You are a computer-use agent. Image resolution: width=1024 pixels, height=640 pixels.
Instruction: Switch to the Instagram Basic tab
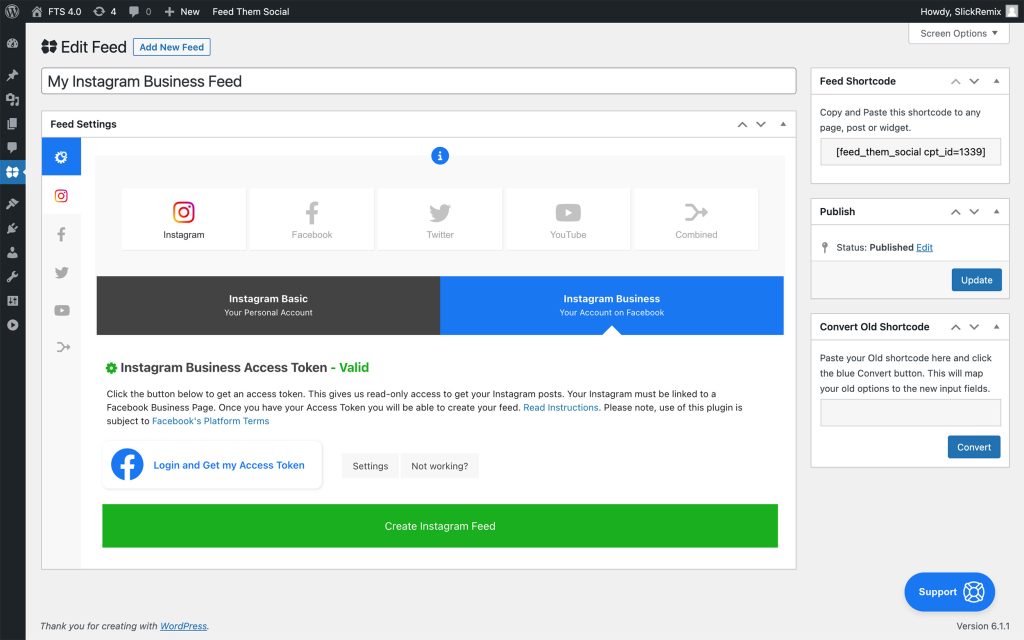click(x=268, y=305)
